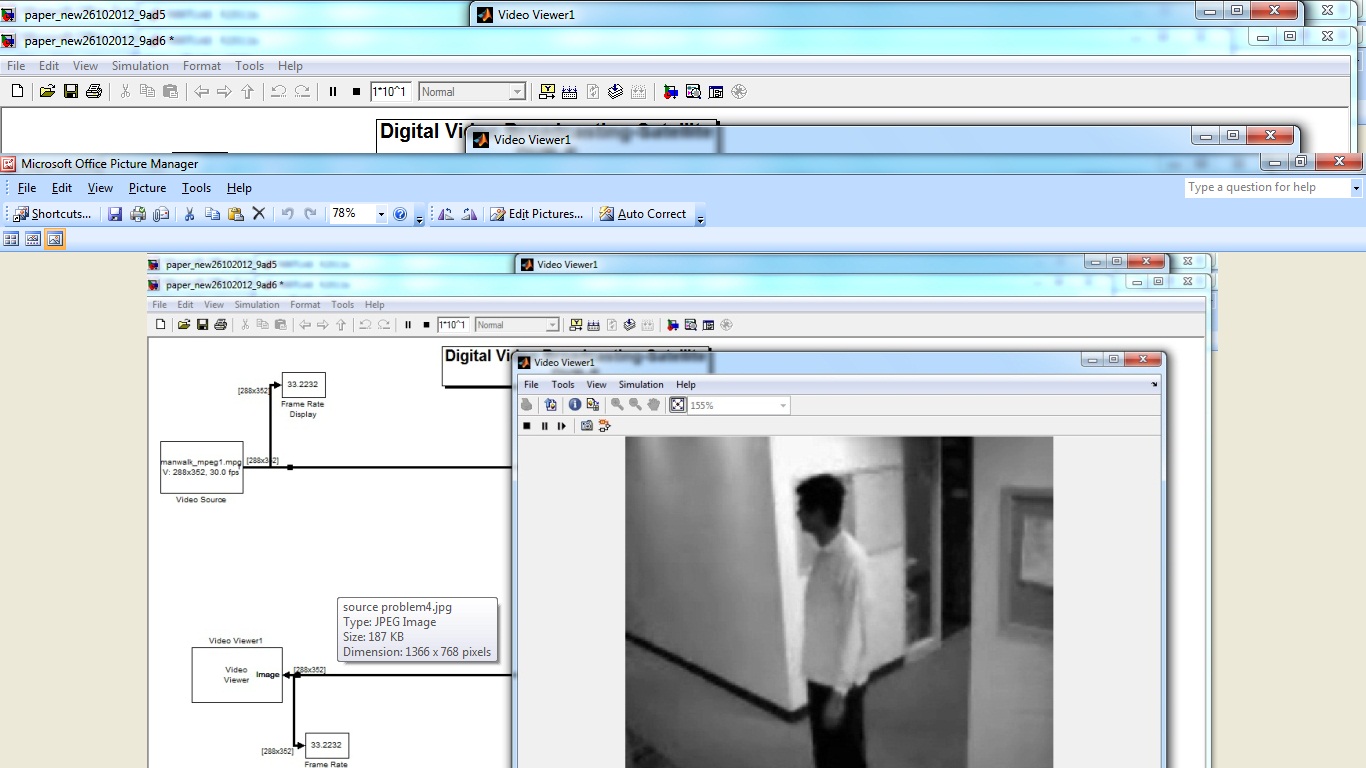Navigate forward in the Simulink toolbar
This screenshot has width=1366, height=768.
tap(224, 92)
